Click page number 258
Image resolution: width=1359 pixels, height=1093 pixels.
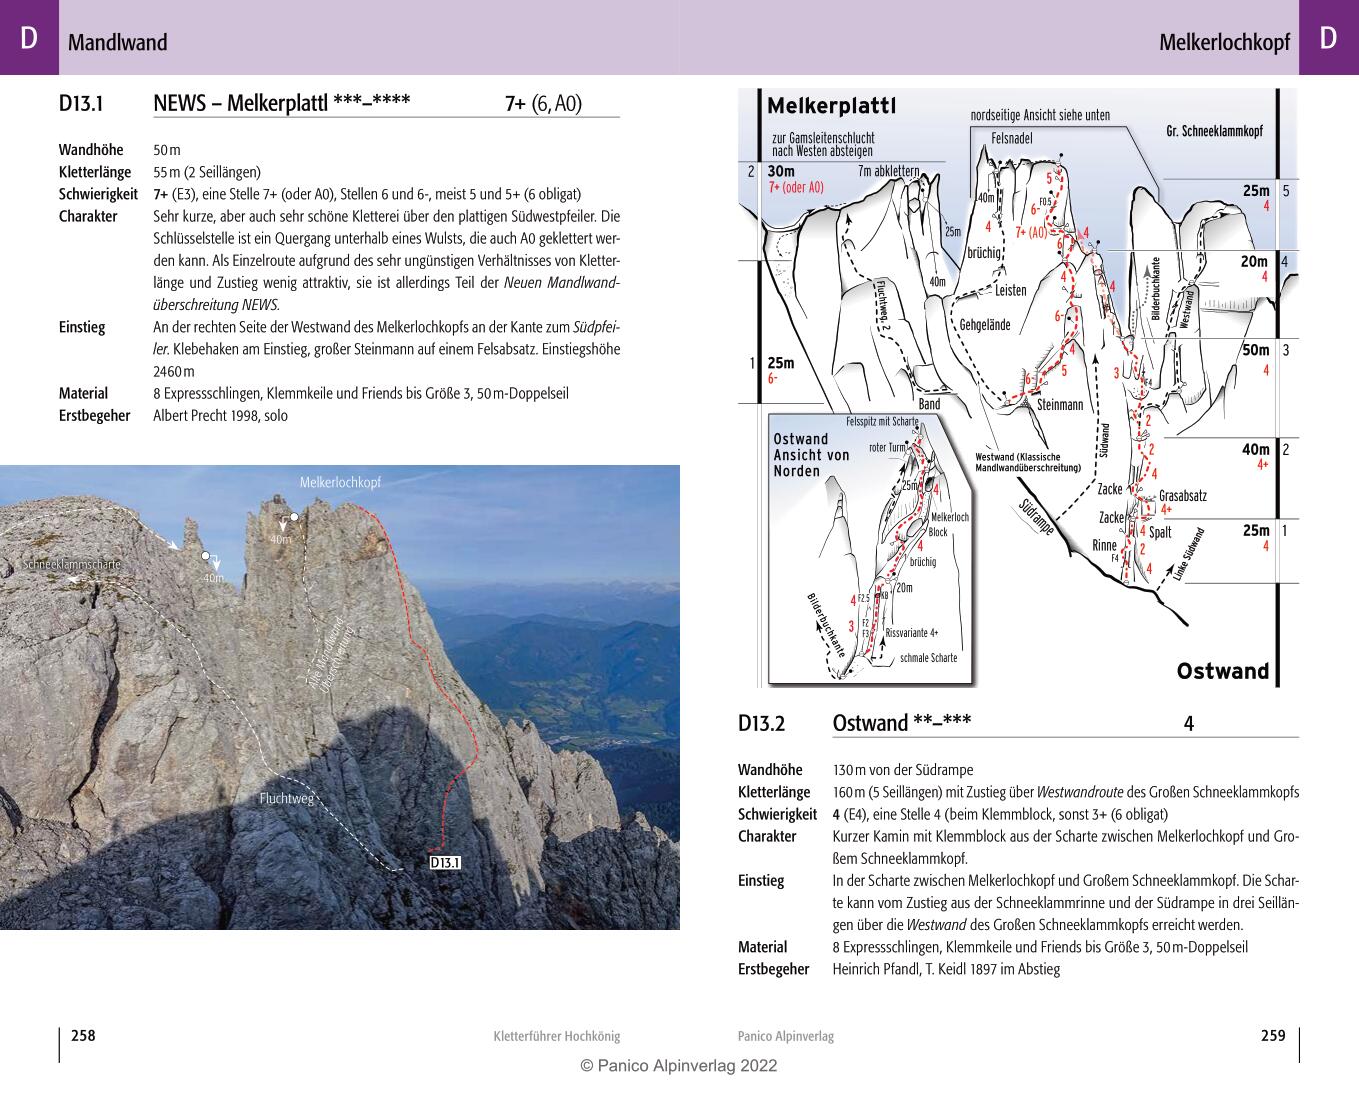[x=83, y=1036]
